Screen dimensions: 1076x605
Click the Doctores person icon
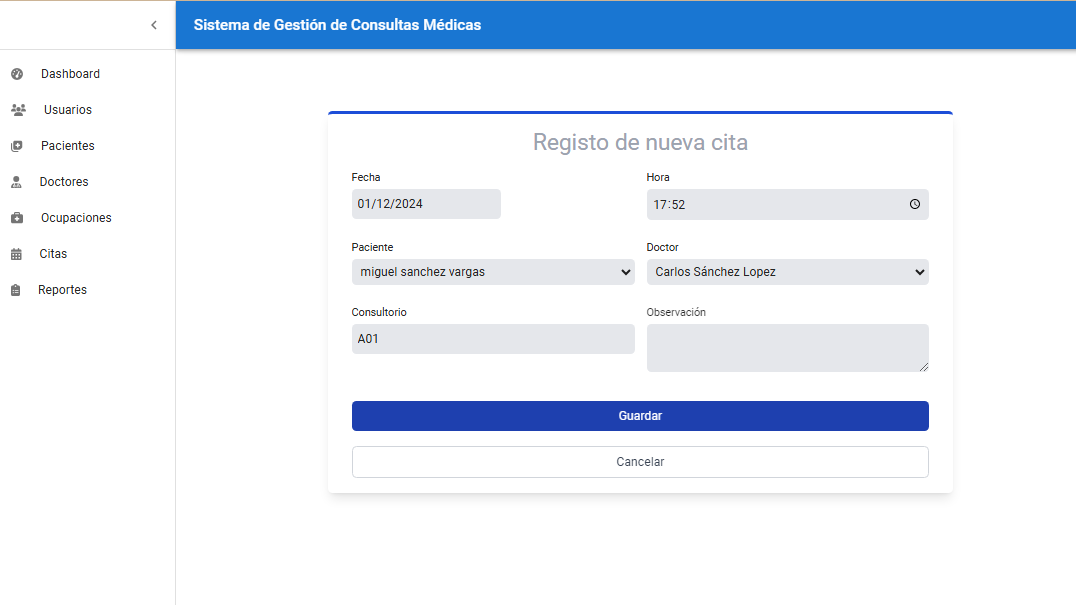[16, 182]
